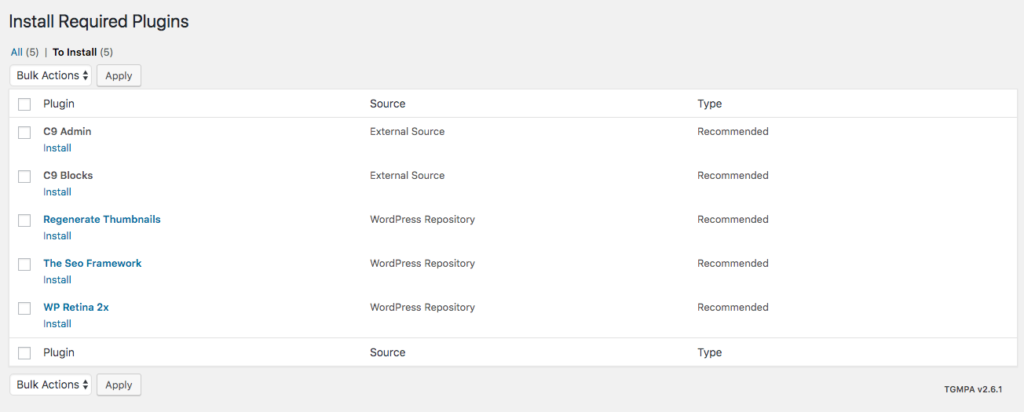Screen dimensions: 1024x412
Task: Switch to the All (5) filter
Action: click(x=24, y=52)
